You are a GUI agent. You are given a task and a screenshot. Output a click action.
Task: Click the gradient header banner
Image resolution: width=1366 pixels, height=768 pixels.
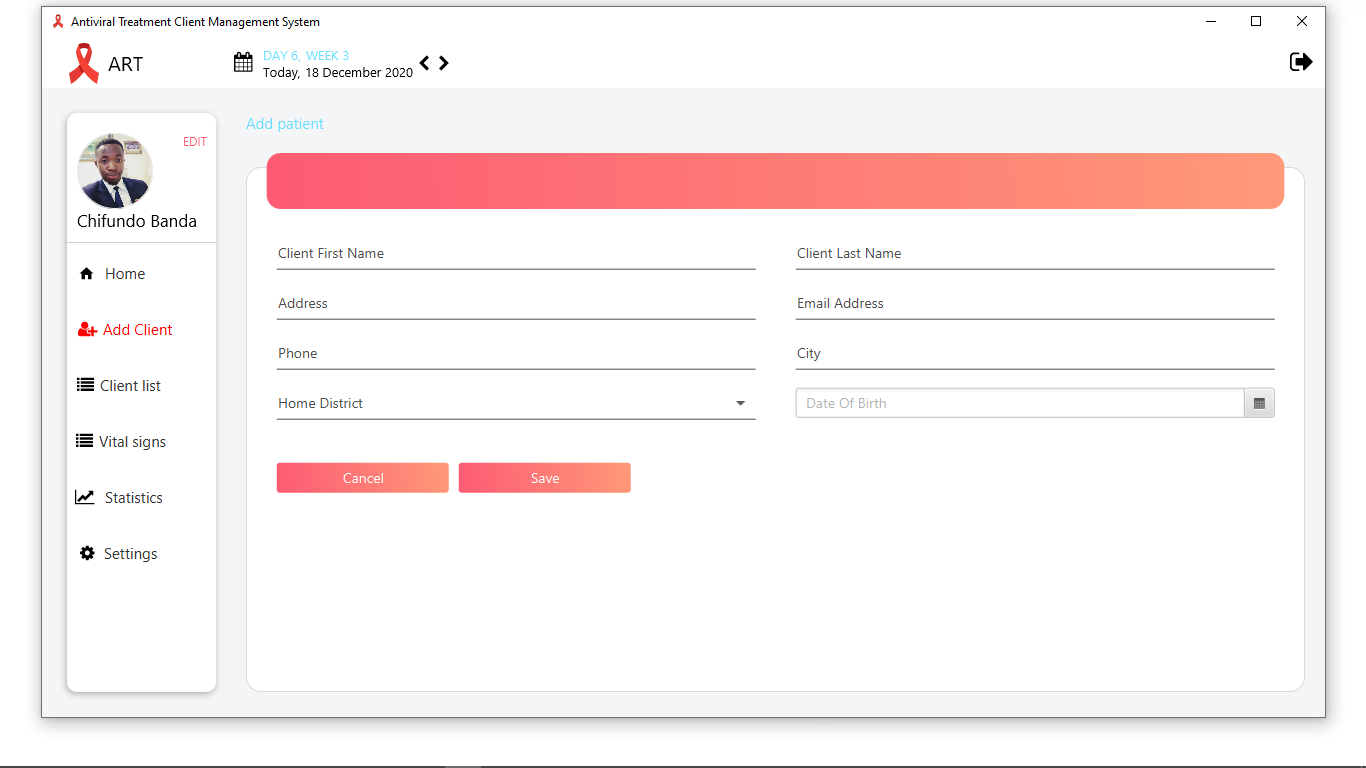(775, 181)
